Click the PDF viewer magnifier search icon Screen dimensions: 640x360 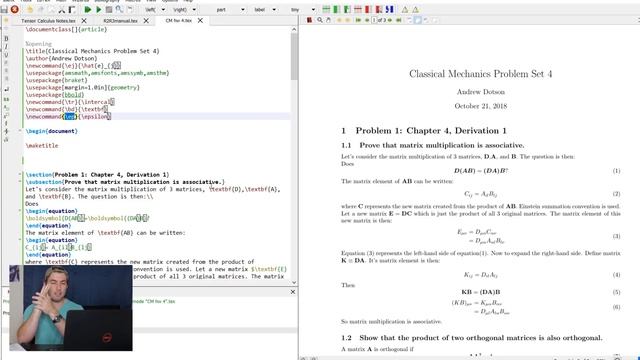pos(320,20)
